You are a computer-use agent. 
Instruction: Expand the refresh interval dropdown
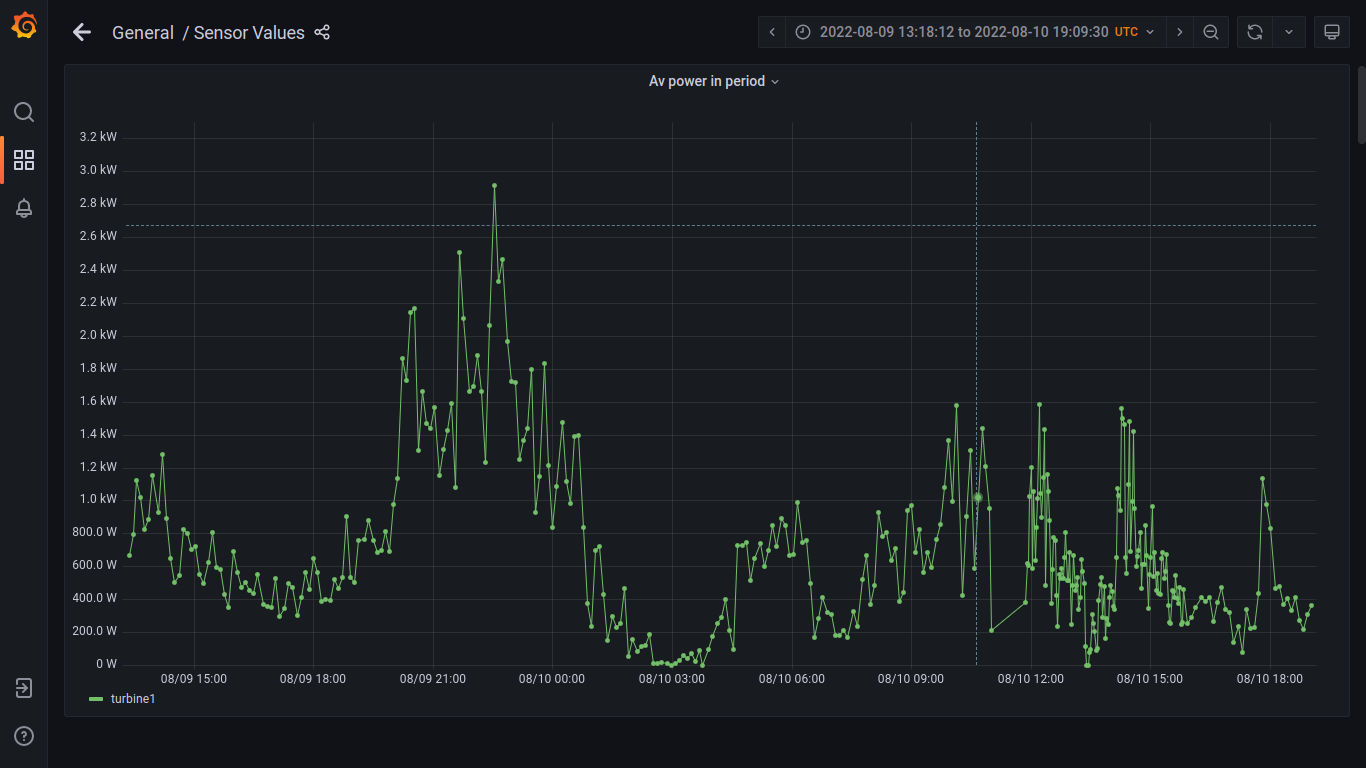click(1289, 32)
